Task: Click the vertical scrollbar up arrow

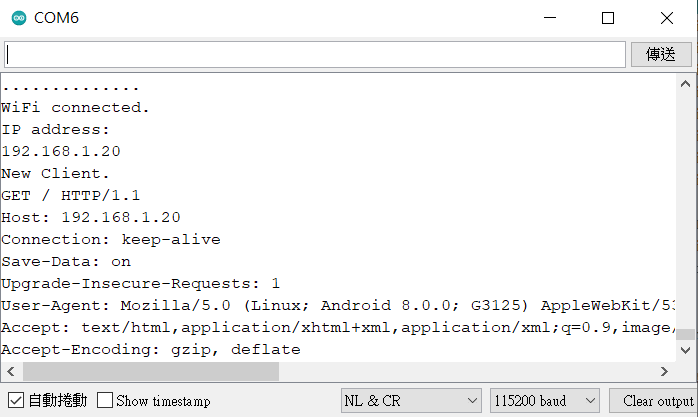Action: pyautogui.click(x=685, y=84)
